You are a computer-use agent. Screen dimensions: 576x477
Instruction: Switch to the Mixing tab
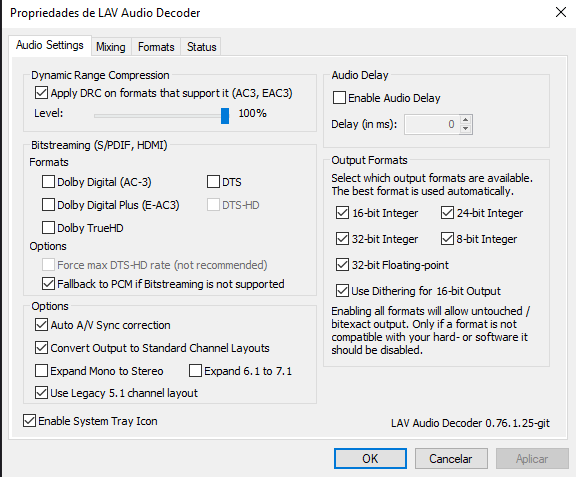pos(111,47)
